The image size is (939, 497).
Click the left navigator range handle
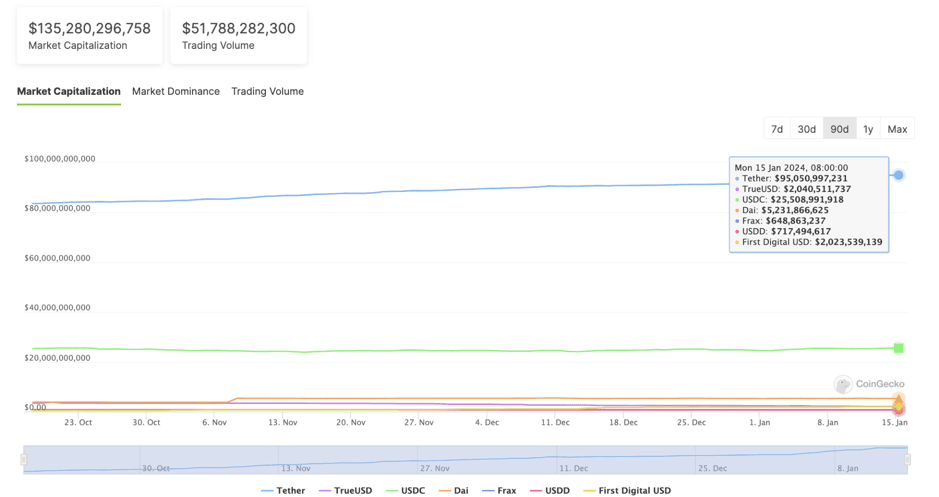[x=23, y=460]
